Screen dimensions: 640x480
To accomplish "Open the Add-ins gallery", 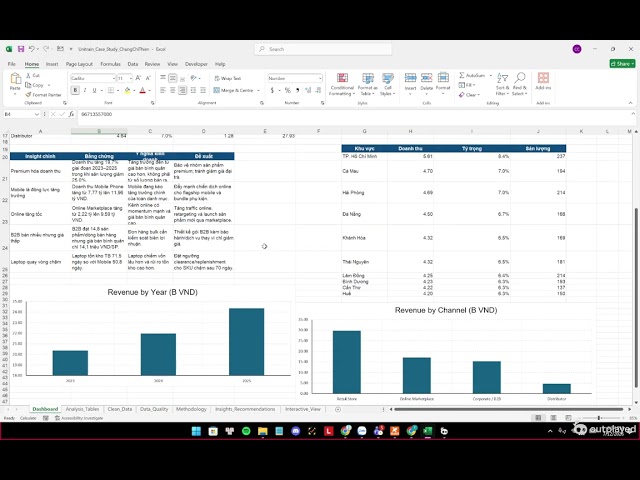I will pyautogui.click(x=543, y=81).
